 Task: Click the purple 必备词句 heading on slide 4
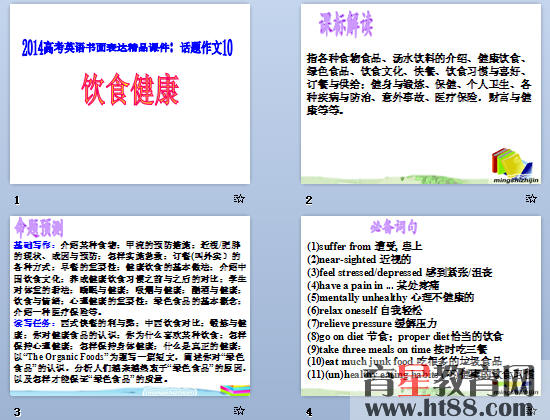click(x=394, y=227)
